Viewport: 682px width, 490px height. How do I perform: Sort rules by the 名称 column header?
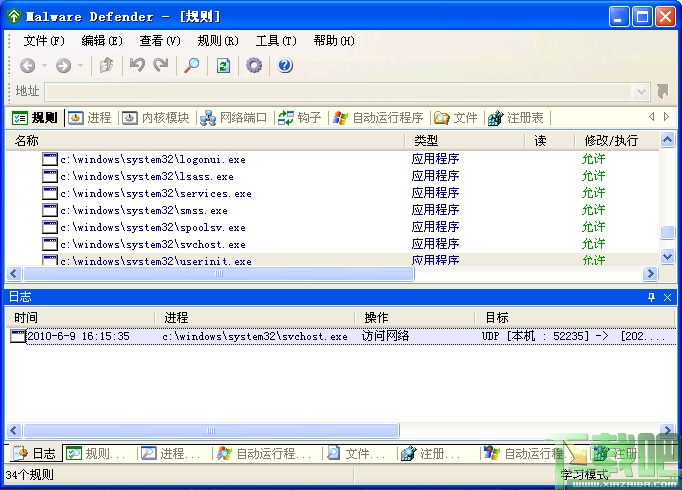click(205, 140)
